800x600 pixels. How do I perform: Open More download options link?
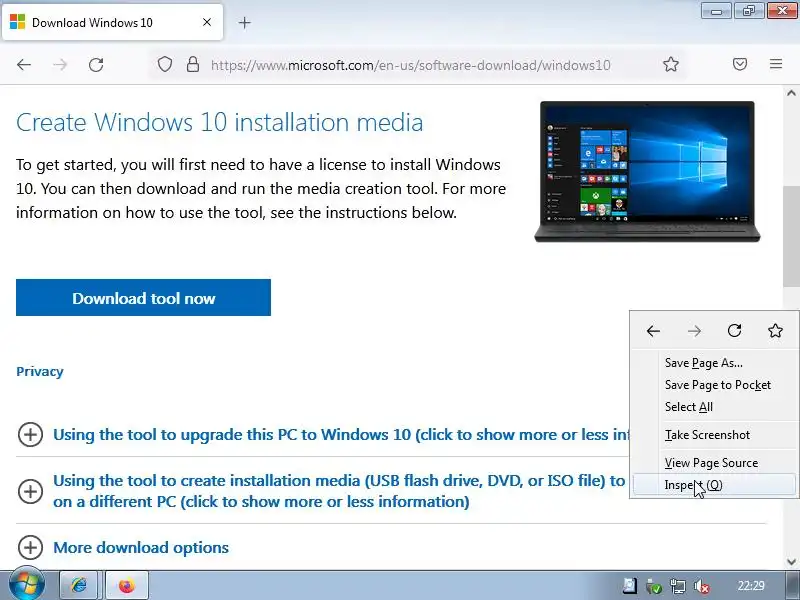click(x=141, y=547)
